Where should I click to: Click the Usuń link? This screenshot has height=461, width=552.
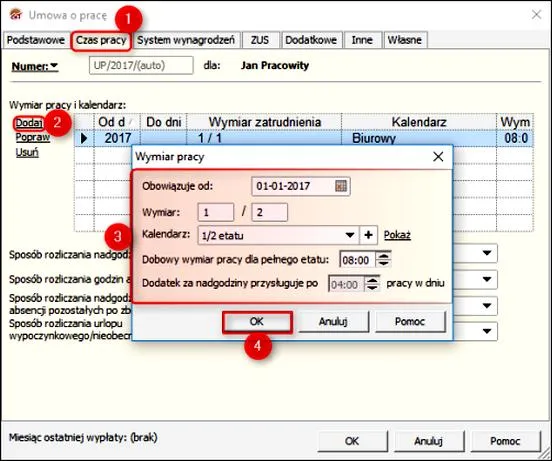coord(27,152)
